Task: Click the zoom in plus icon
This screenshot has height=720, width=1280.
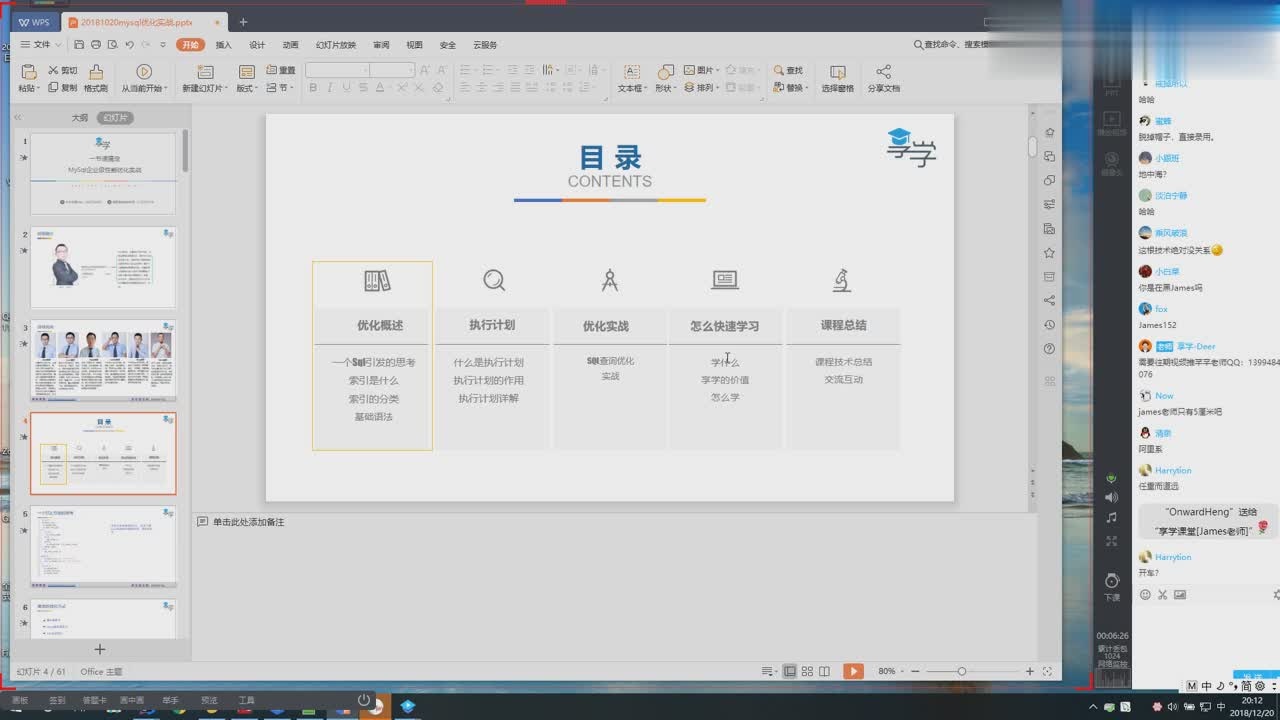Action: click(1029, 671)
